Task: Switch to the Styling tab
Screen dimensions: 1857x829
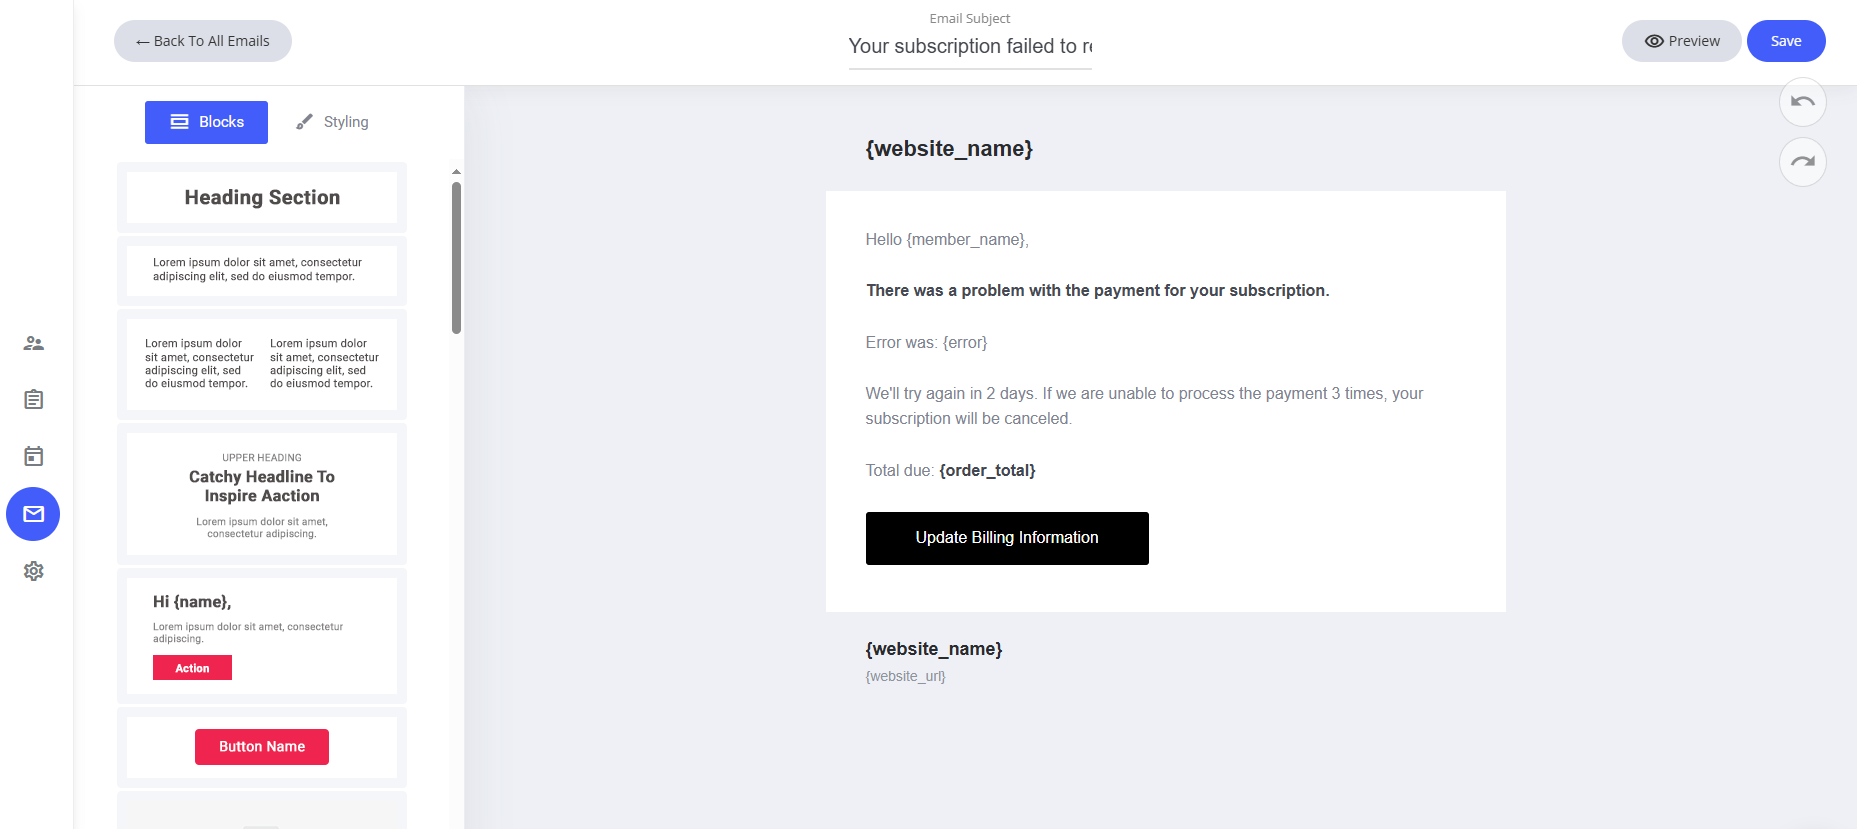Action: [333, 122]
